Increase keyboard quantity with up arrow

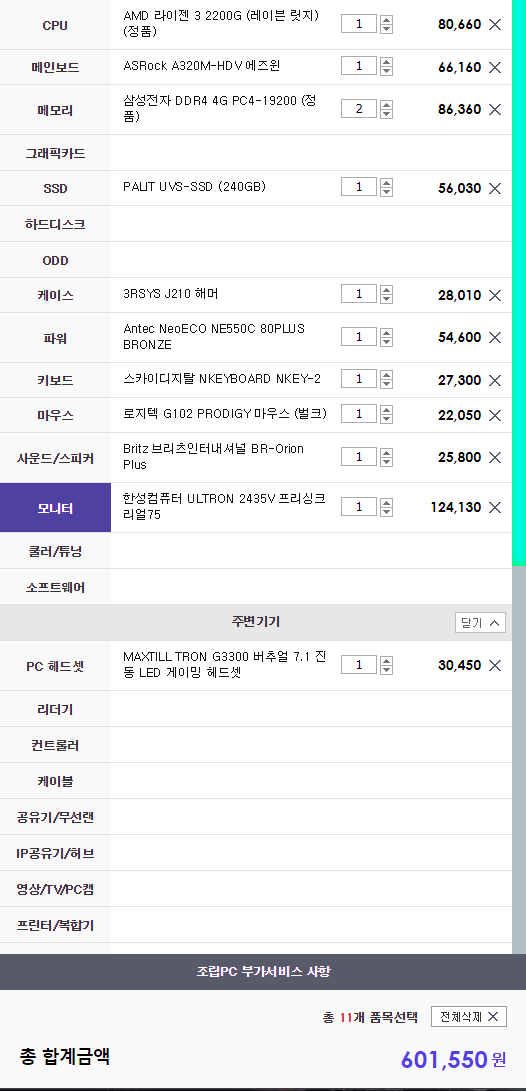[386, 374]
